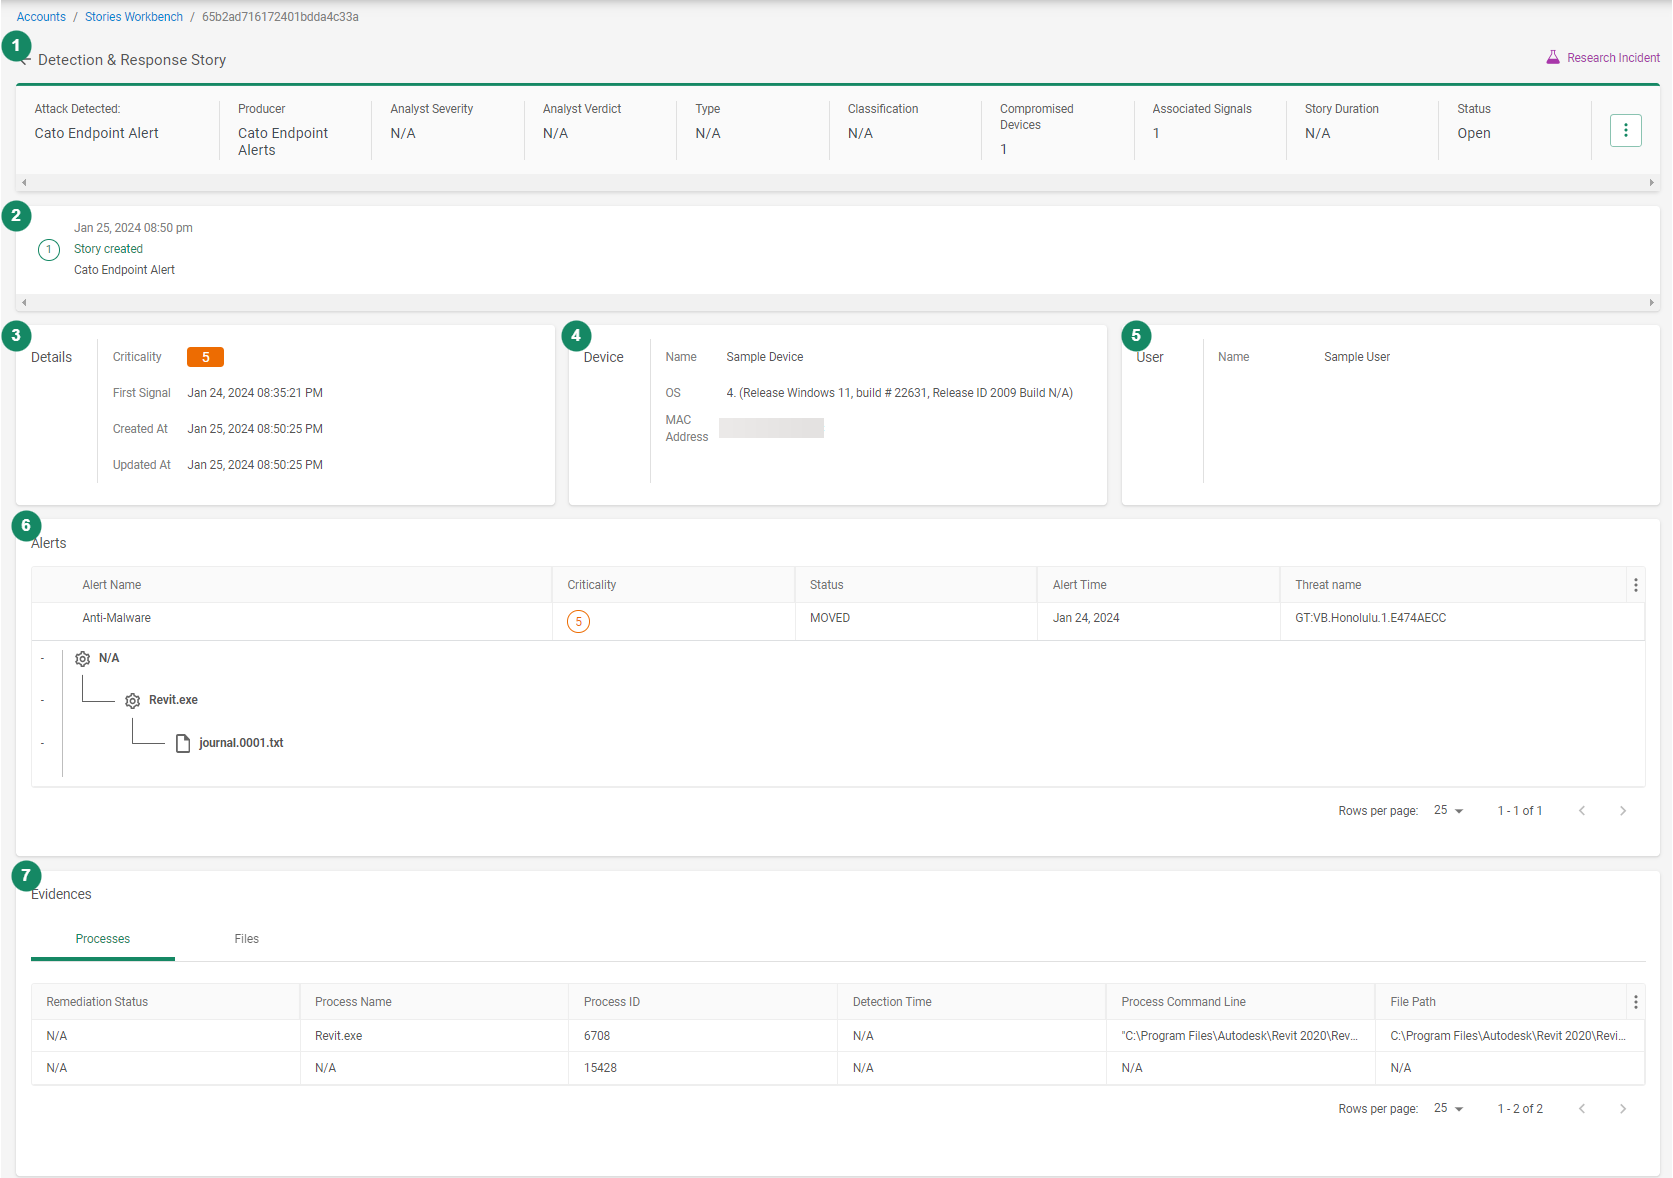
Task: Collapse the N/A process tree node
Action: pos(42,659)
